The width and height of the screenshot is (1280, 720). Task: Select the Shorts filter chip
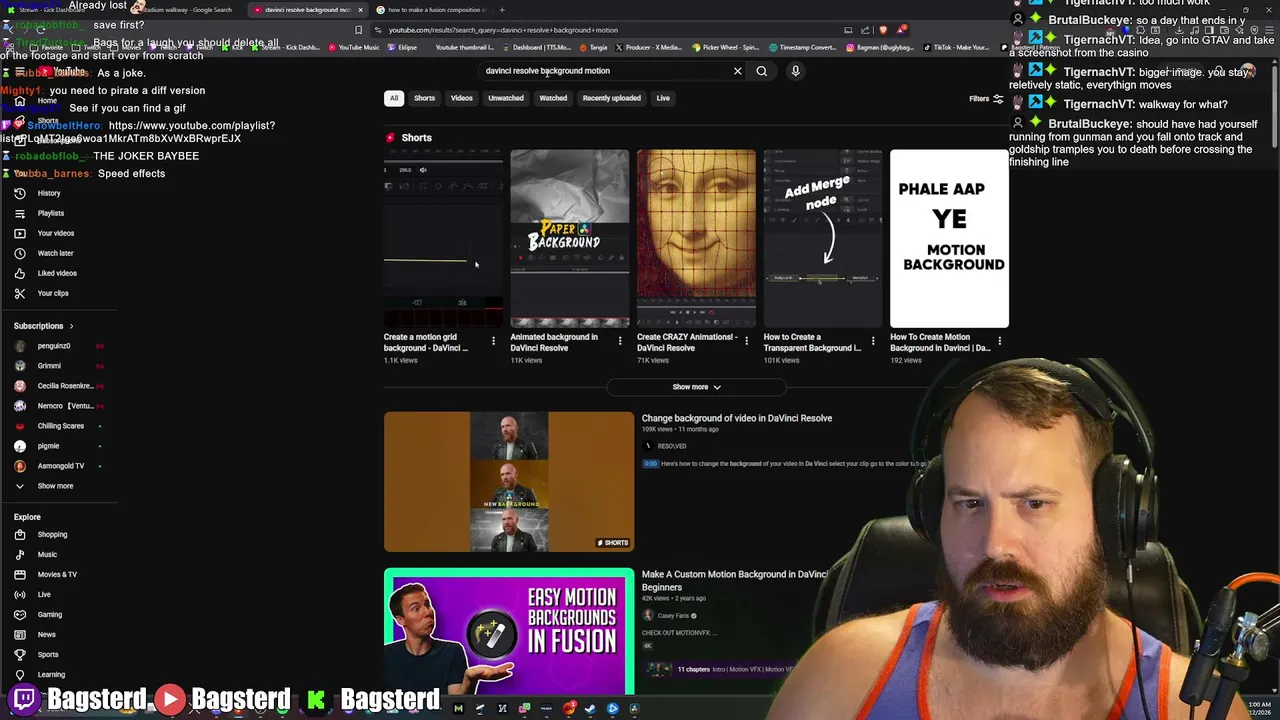click(424, 98)
